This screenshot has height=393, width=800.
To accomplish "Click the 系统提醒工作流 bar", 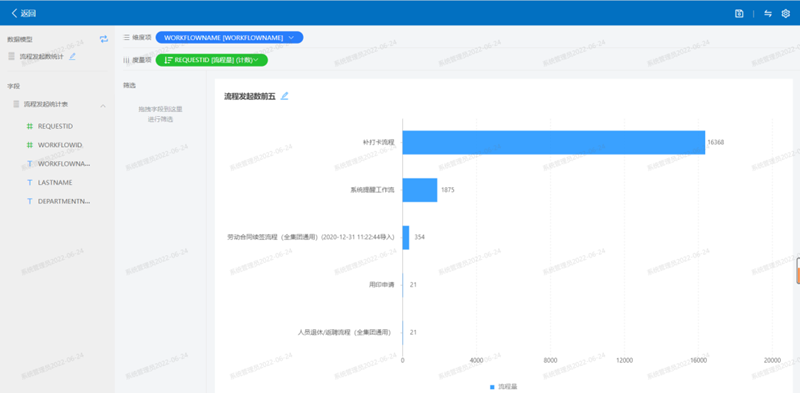I will [x=420, y=190].
